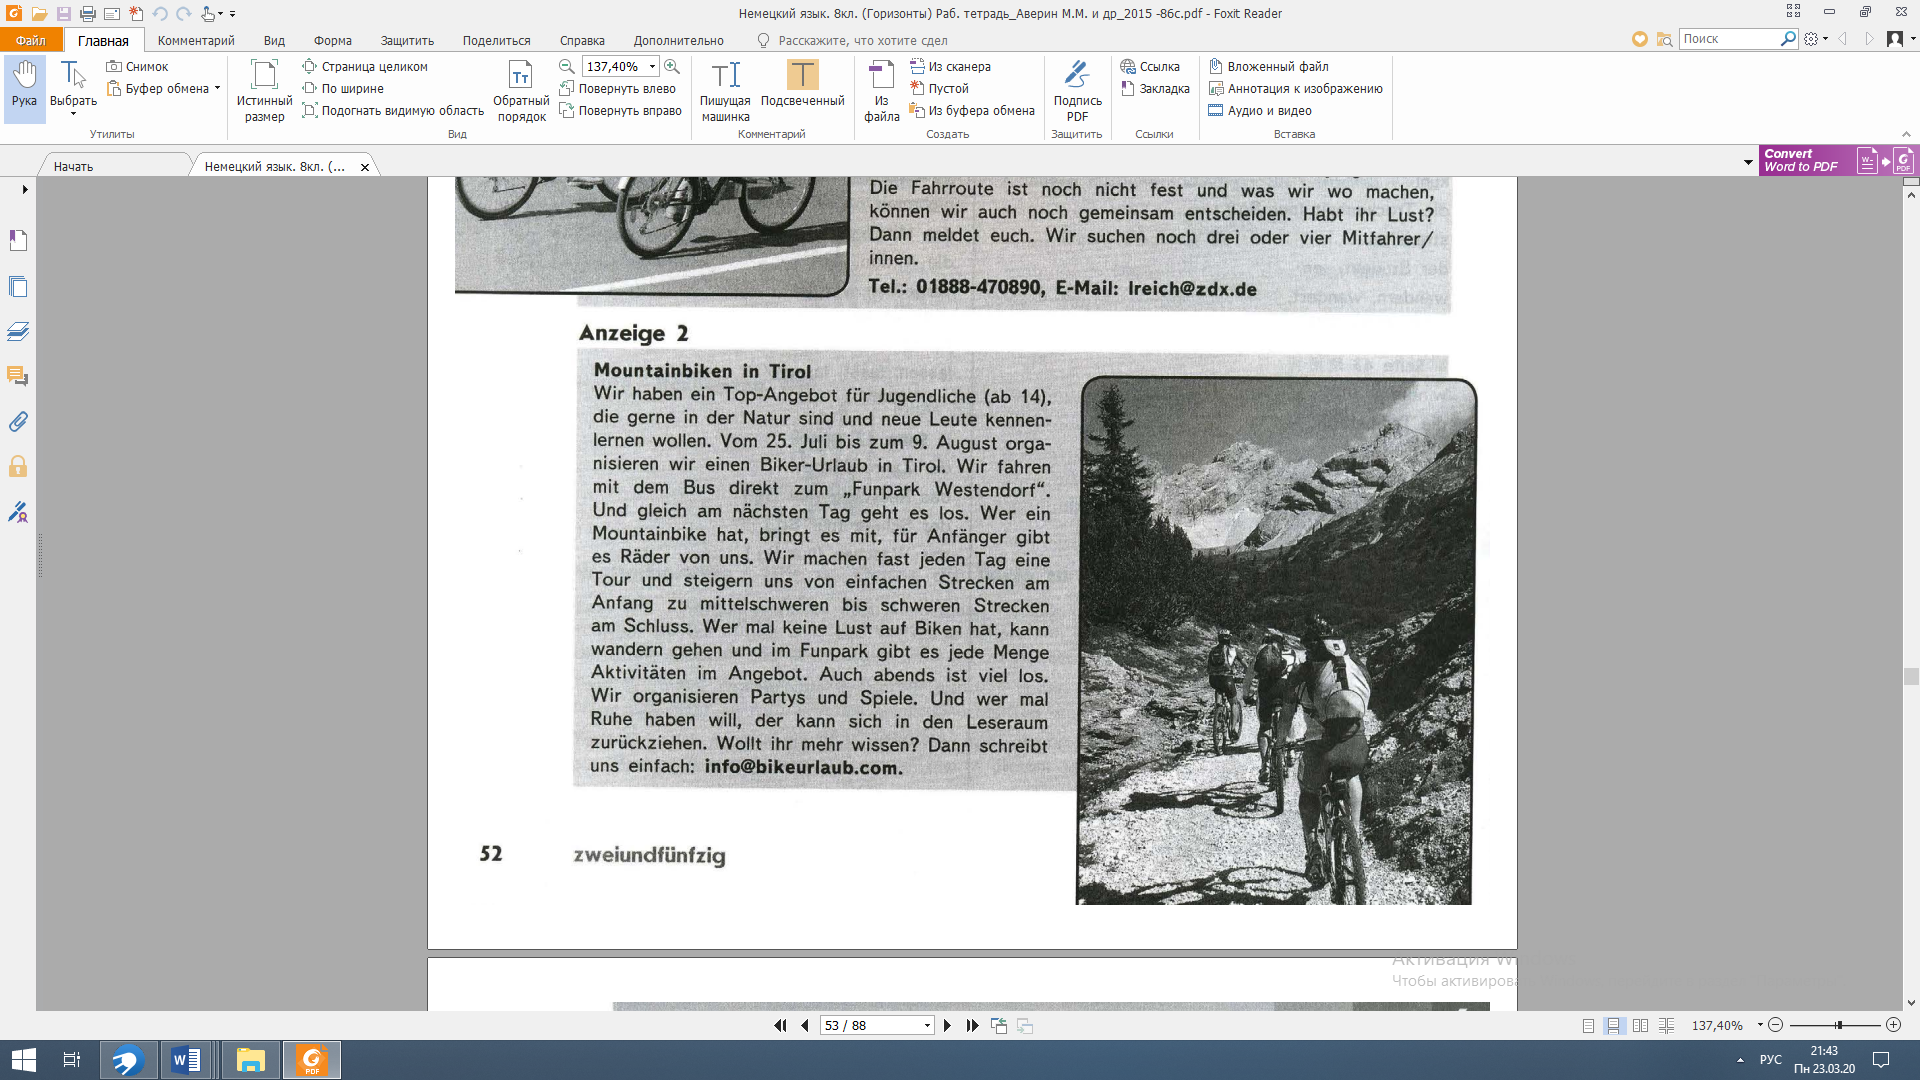Expand the document tabs list arrow
Image resolution: width=1920 pixels, height=1080 pixels.
coord(1748,162)
